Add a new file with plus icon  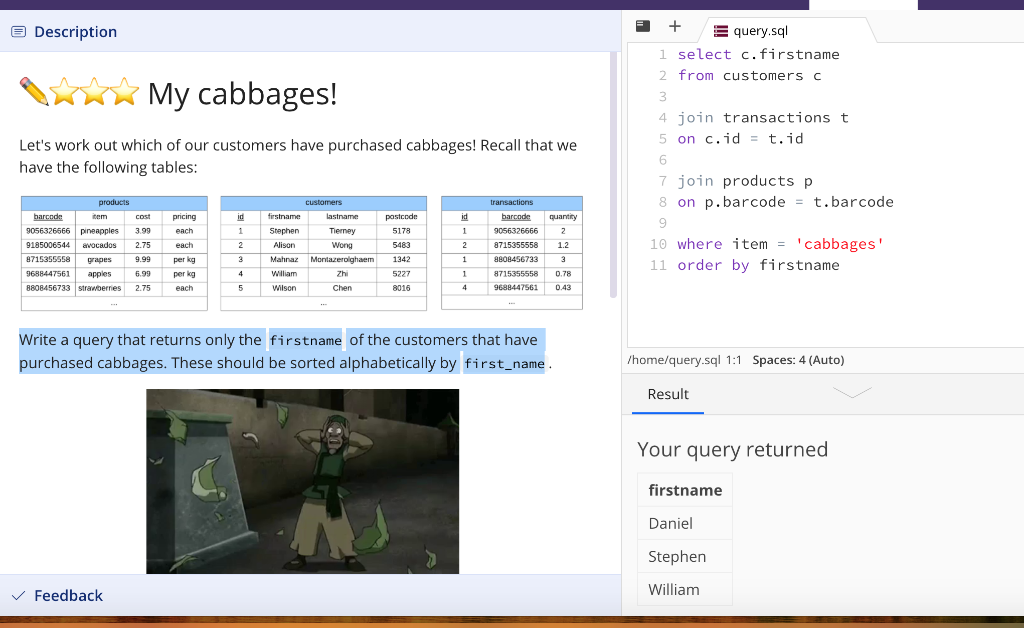pyautogui.click(x=675, y=26)
